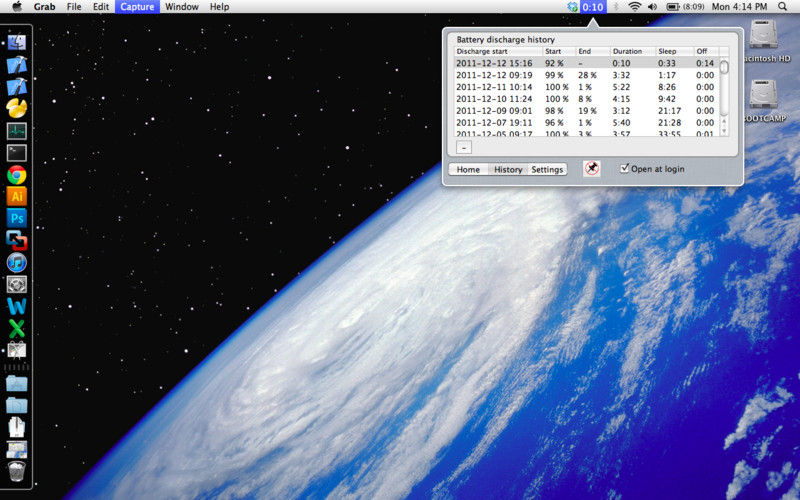Launch Adobe Photoshop from the dock
Viewport: 800px width, 500px height.
click(x=17, y=218)
